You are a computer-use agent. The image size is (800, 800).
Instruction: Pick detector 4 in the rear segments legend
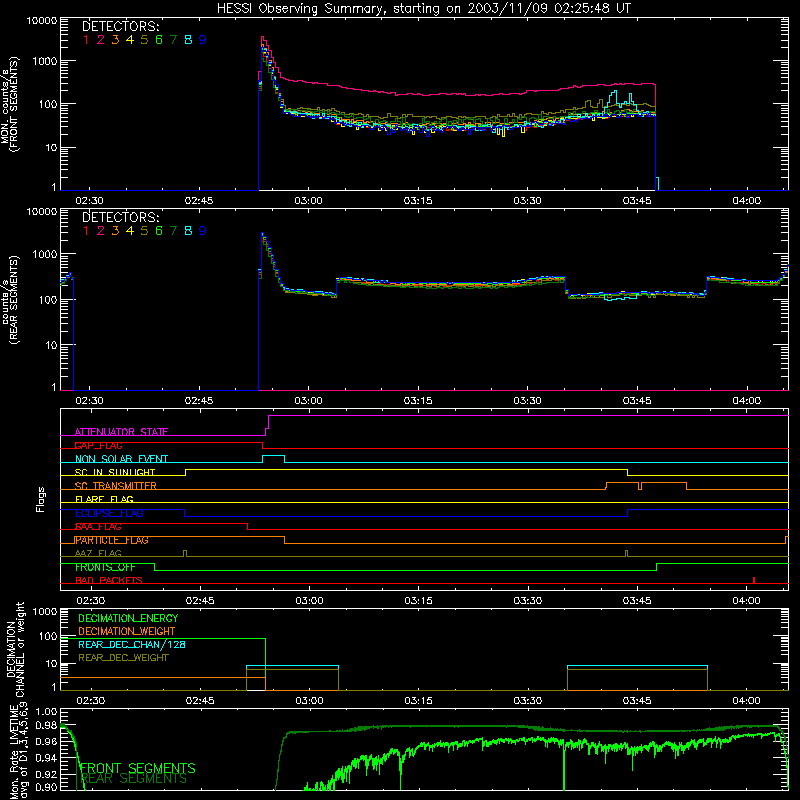point(130,231)
